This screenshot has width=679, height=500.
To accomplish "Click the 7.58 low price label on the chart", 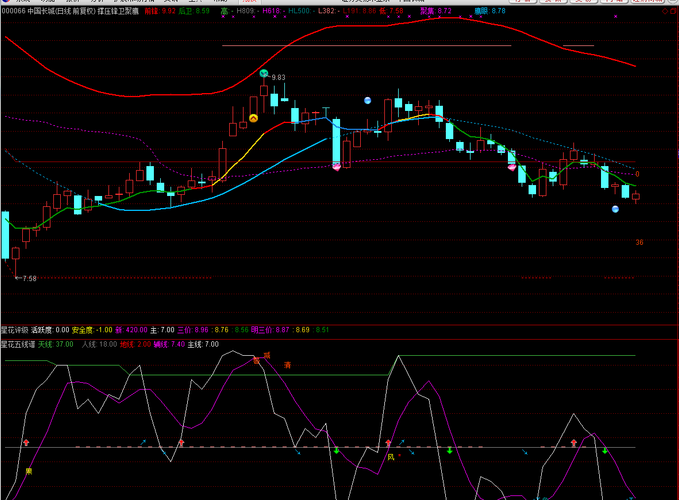I will tap(29, 278).
